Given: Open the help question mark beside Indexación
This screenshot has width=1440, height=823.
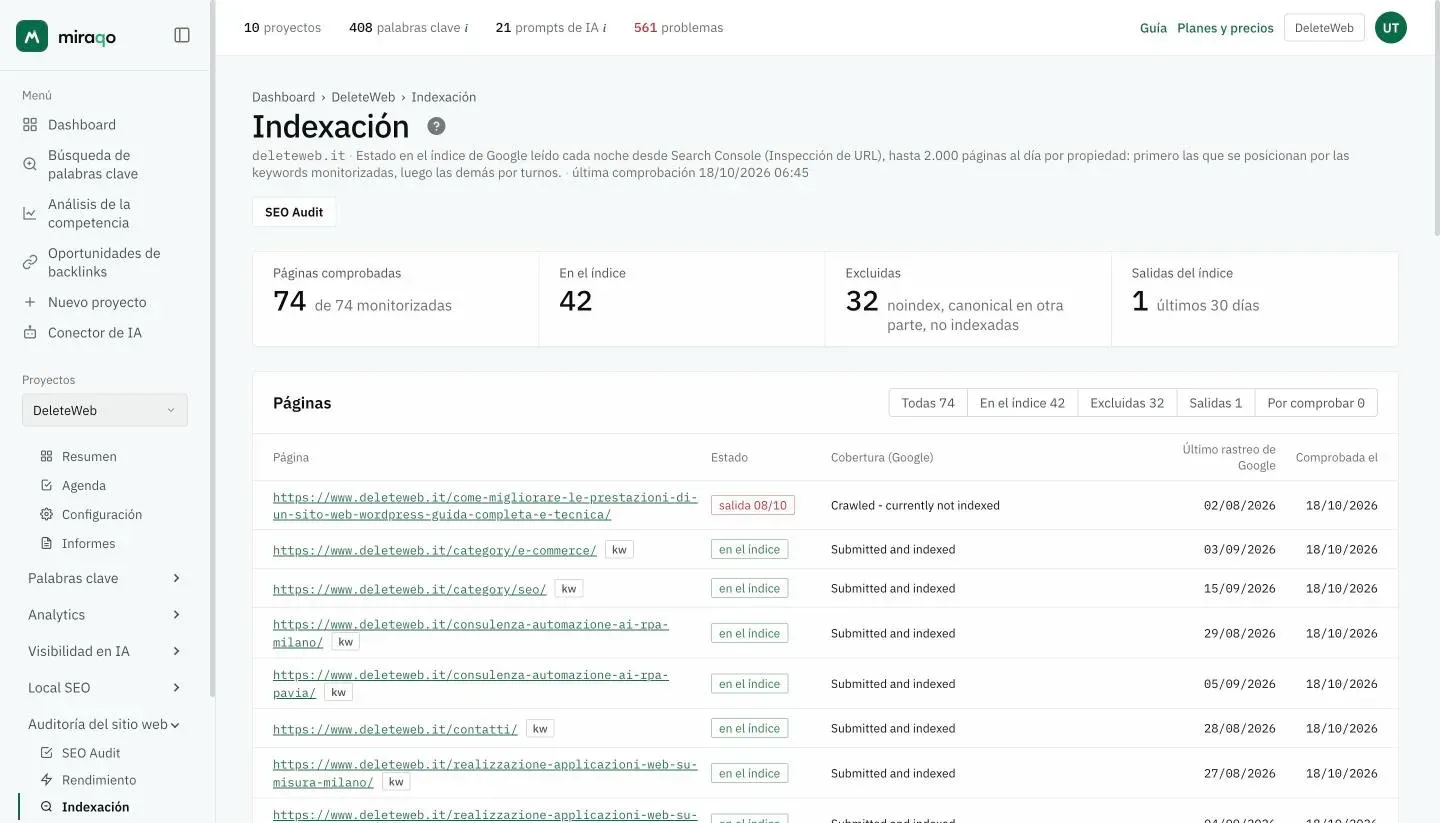Looking at the screenshot, I should pos(436,126).
